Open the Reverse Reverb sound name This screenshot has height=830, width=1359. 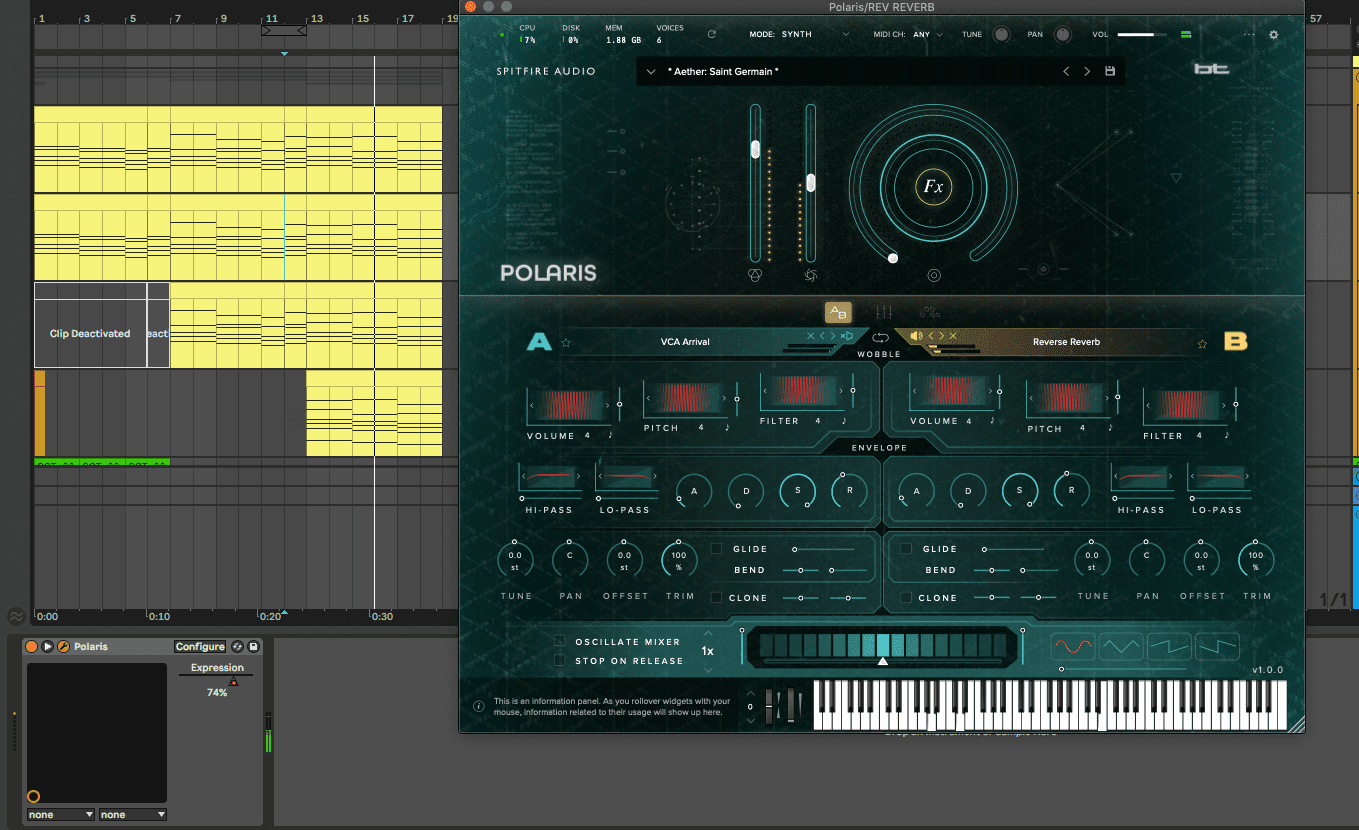tap(1066, 342)
